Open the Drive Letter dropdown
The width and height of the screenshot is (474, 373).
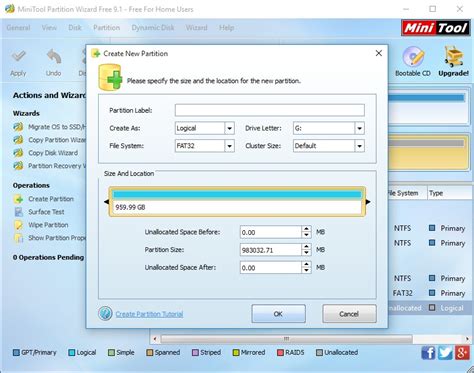tap(359, 128)
